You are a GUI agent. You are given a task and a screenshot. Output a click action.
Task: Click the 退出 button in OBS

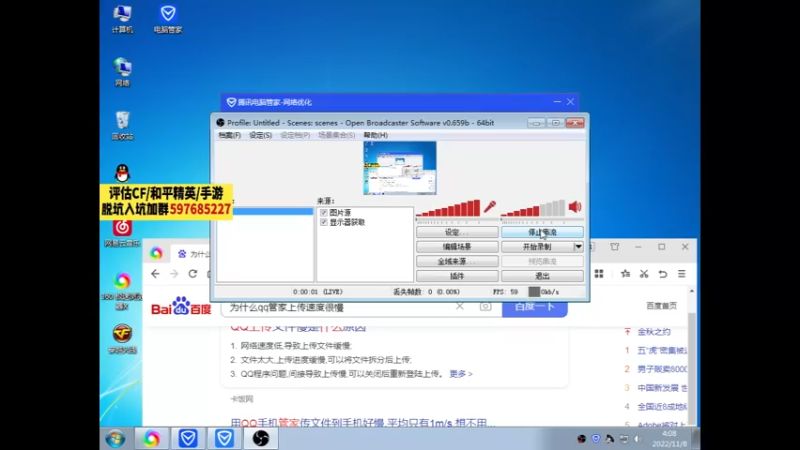tap(542, 276)
